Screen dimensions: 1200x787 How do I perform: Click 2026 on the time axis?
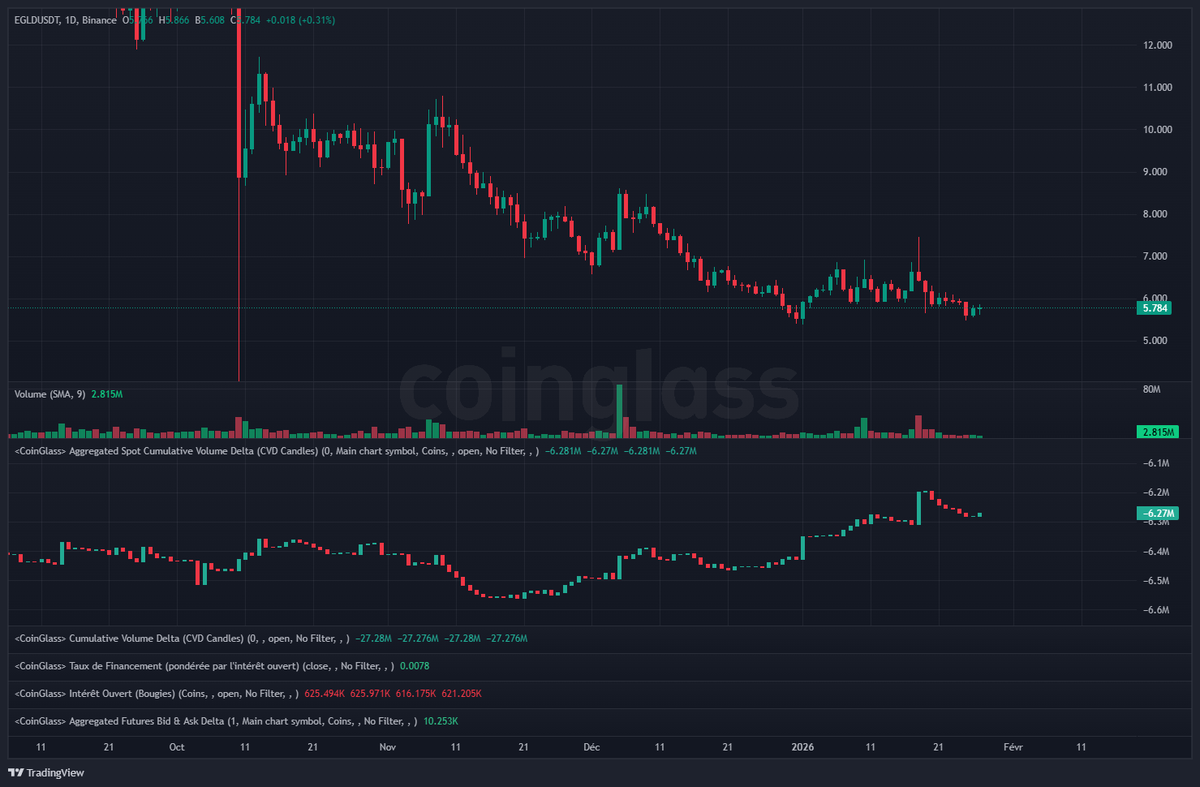803,747
